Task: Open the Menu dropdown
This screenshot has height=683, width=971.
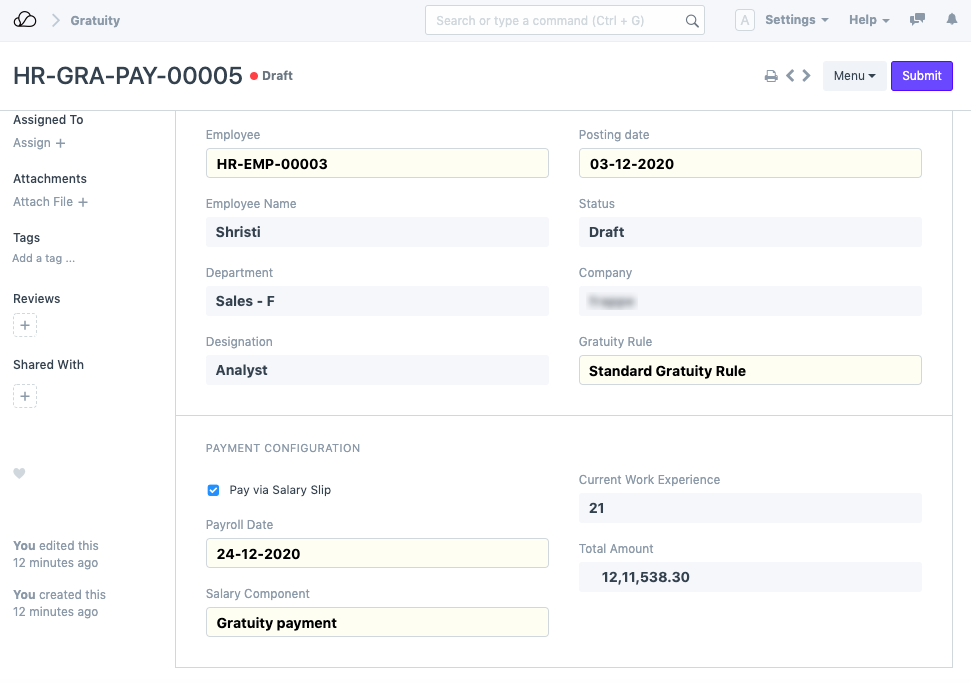Action: (x=854, y=76)
